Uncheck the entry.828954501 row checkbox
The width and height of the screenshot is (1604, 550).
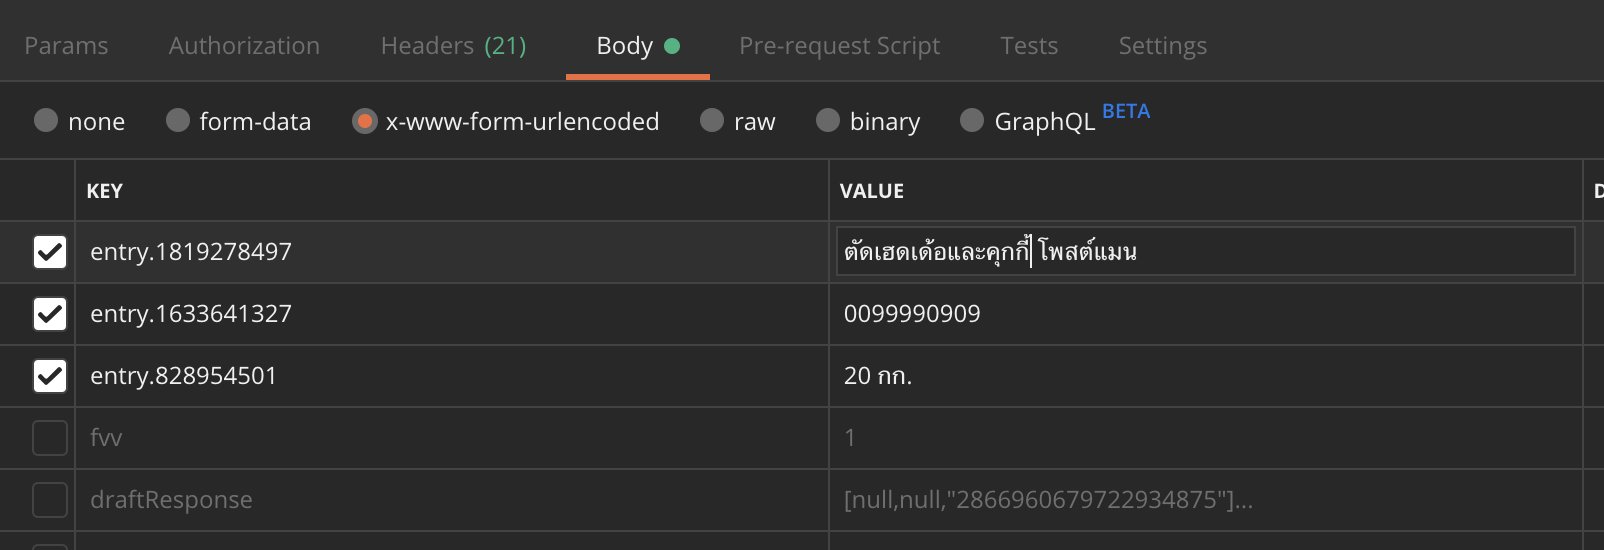point(50,376)
